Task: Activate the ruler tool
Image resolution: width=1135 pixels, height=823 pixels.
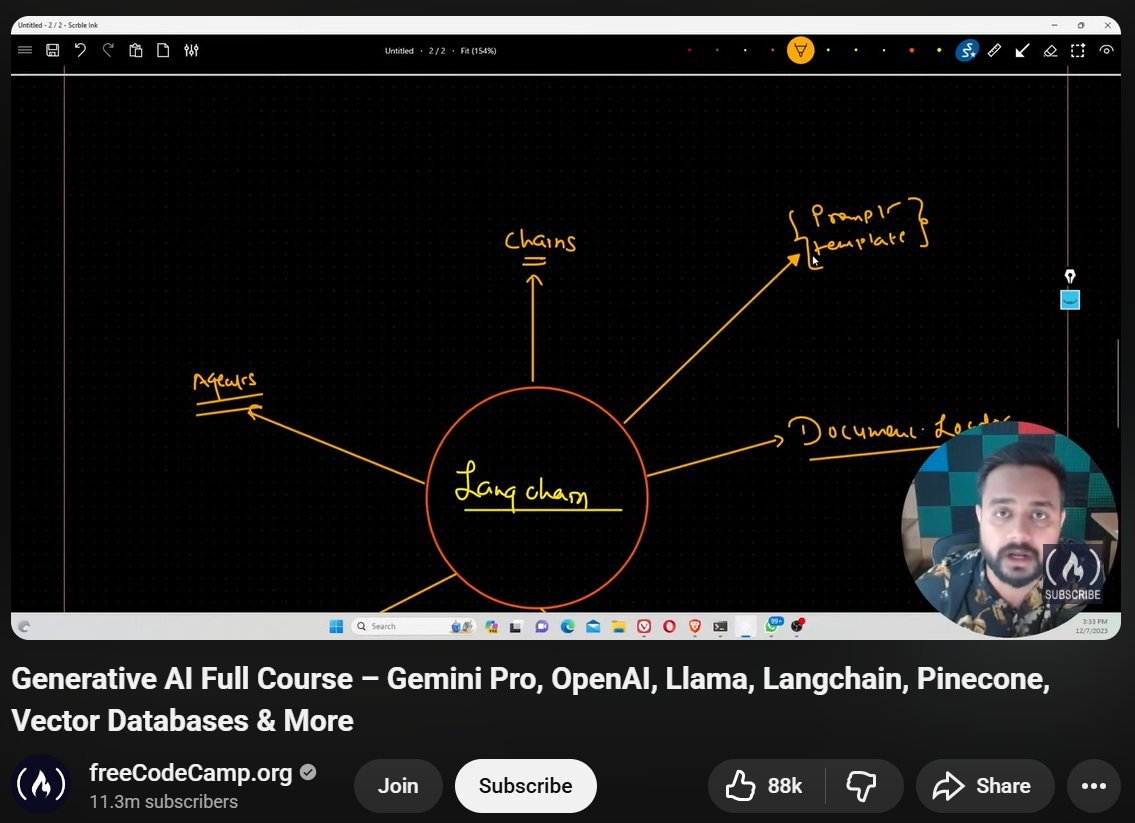Action: (995, 50)
